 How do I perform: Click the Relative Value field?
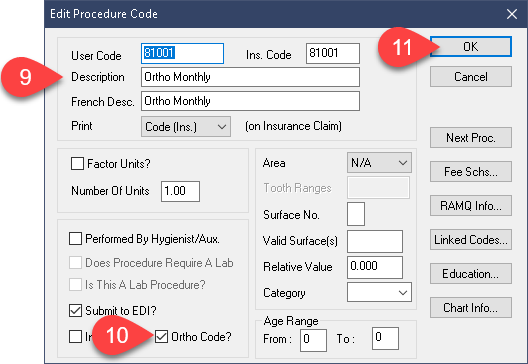point(375,267)
